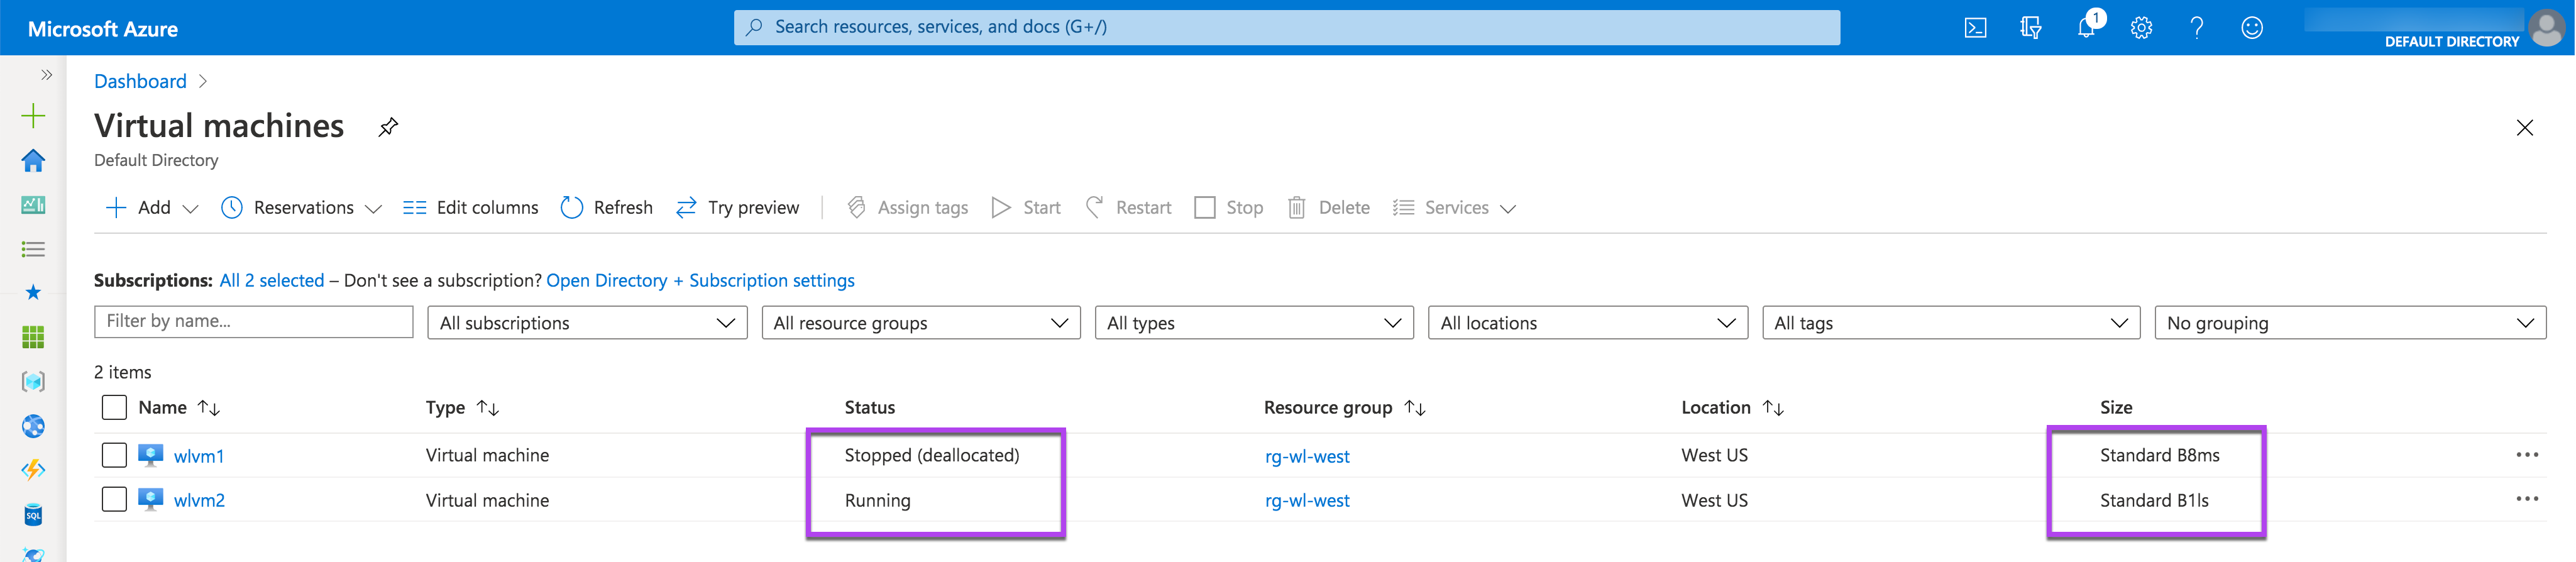Open Directory + Subscription settings link
This screenshot has height=562, width=2576.
[x=700, y=281]
